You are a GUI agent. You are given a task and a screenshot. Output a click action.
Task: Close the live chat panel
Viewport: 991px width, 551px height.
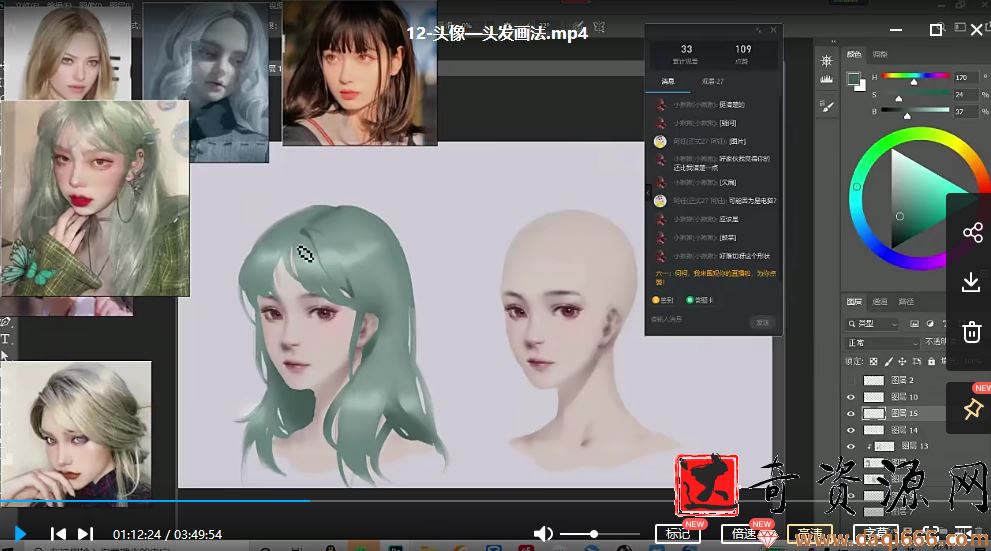[774, 30]
